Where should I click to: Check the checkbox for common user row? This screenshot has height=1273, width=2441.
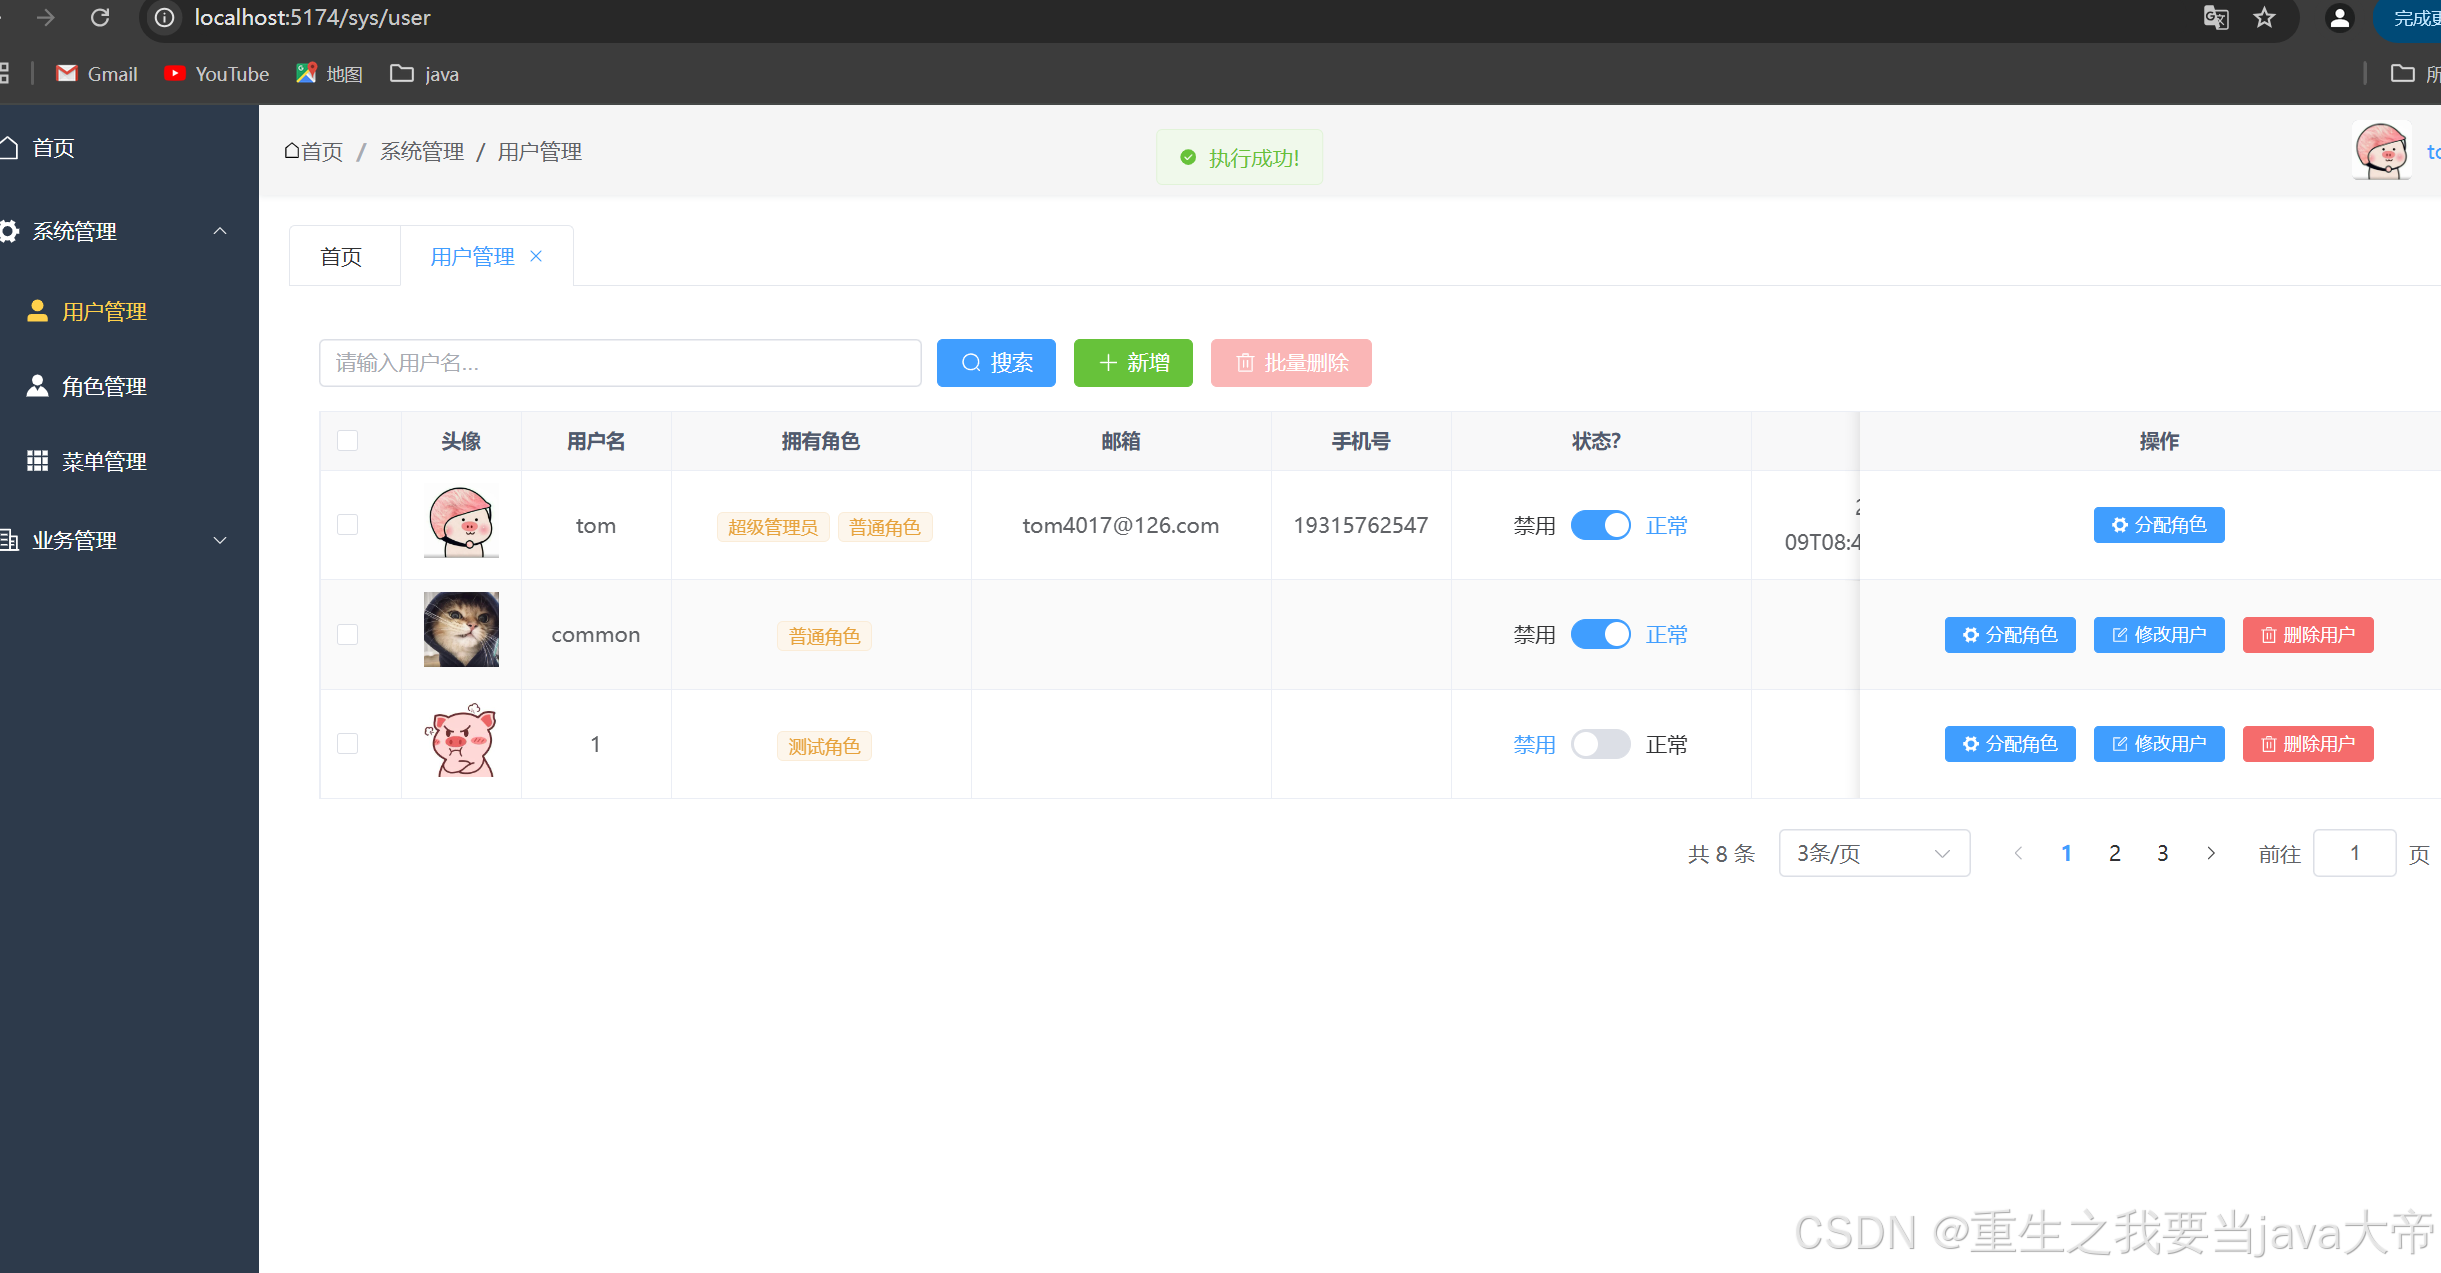pos(347,634)
